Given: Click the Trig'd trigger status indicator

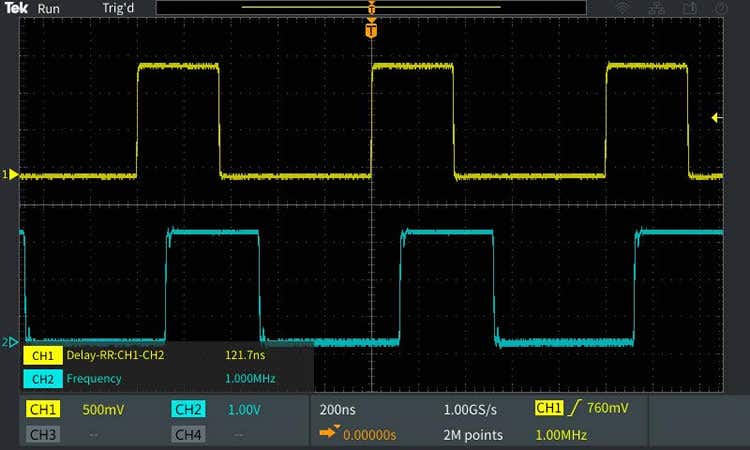Looking at the screenshot, I should [118, 8].
